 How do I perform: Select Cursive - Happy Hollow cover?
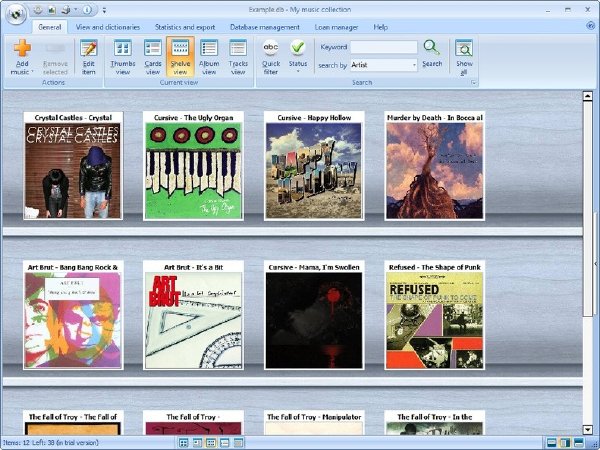314,171
